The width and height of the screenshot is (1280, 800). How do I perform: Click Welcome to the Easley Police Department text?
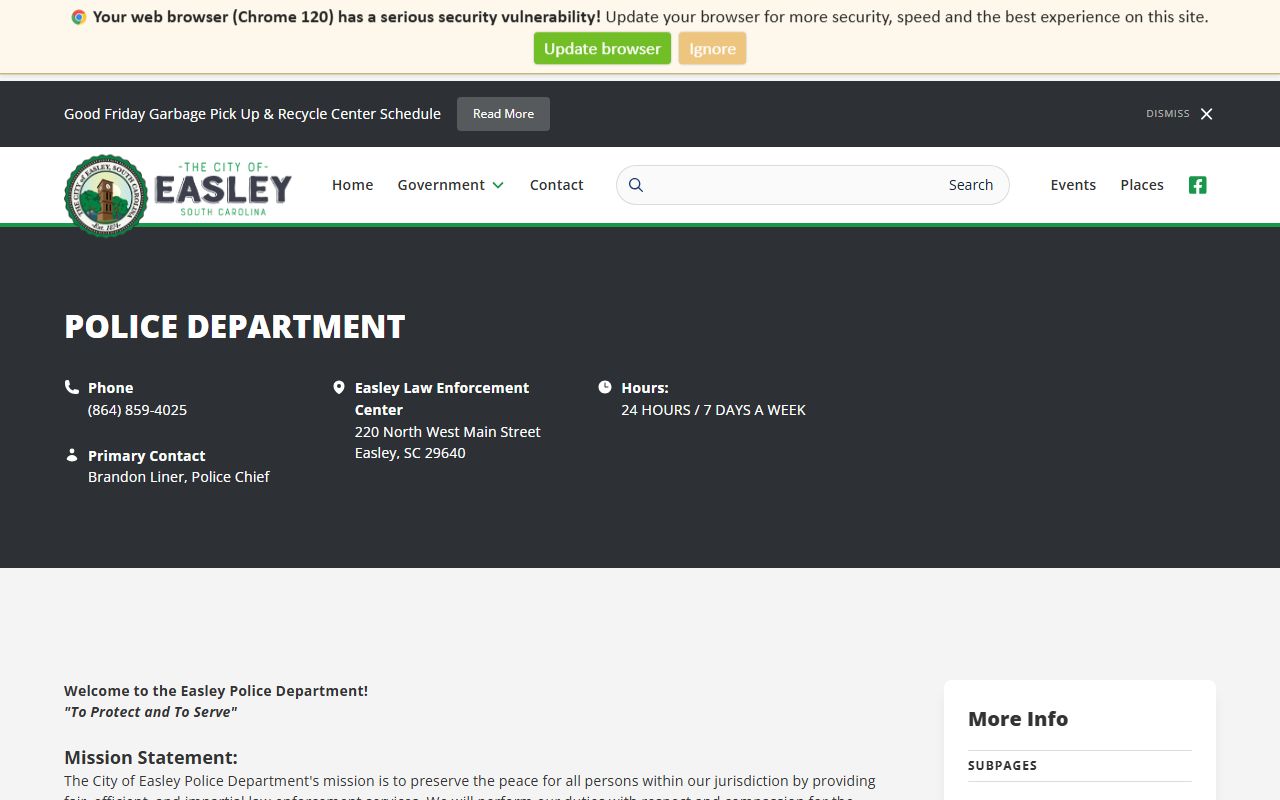(216, 691)
